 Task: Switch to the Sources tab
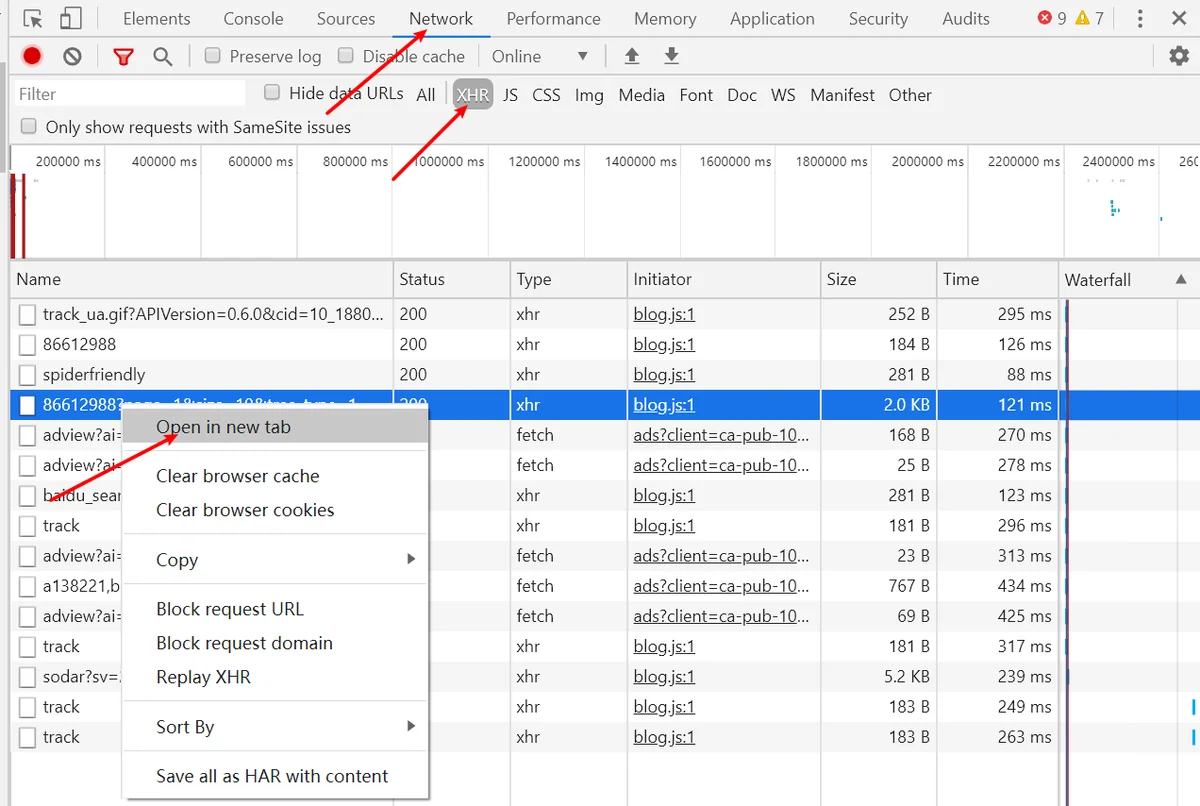pos(346,19)
